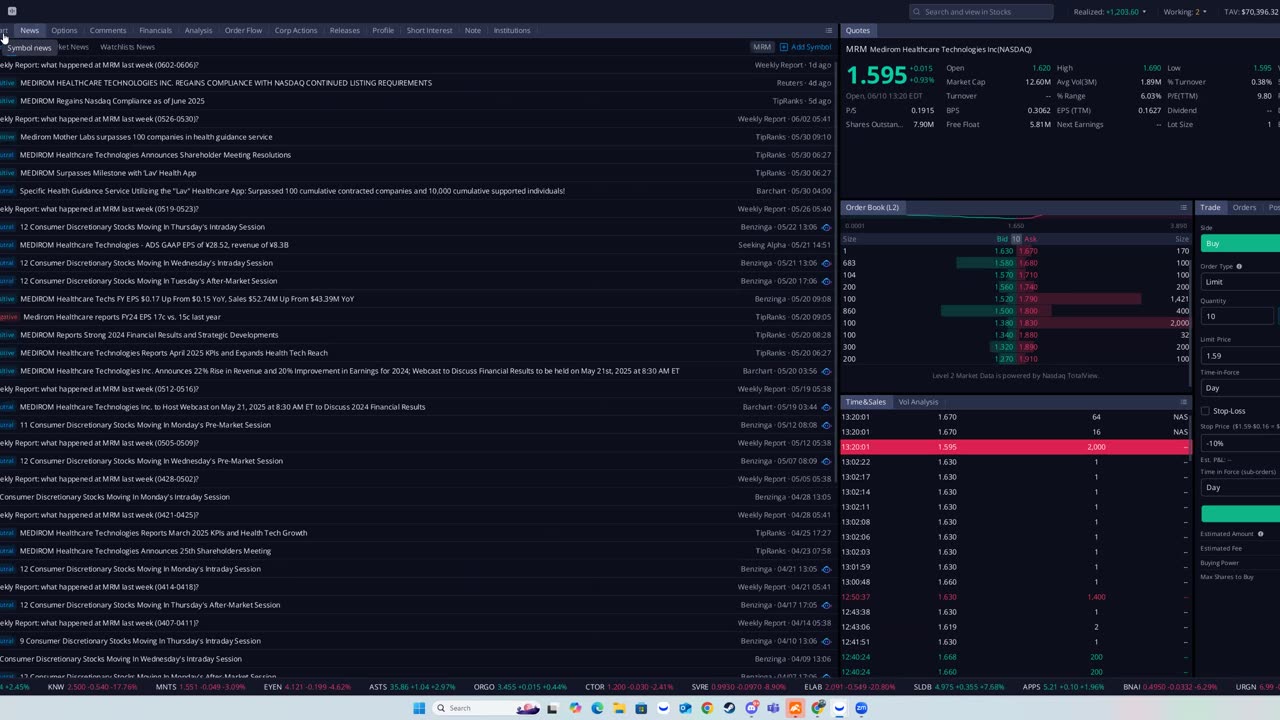Open the Institutions tab
Image resolution: width=1280 pixels, height=720 pixels.
[x=511, y=30]
